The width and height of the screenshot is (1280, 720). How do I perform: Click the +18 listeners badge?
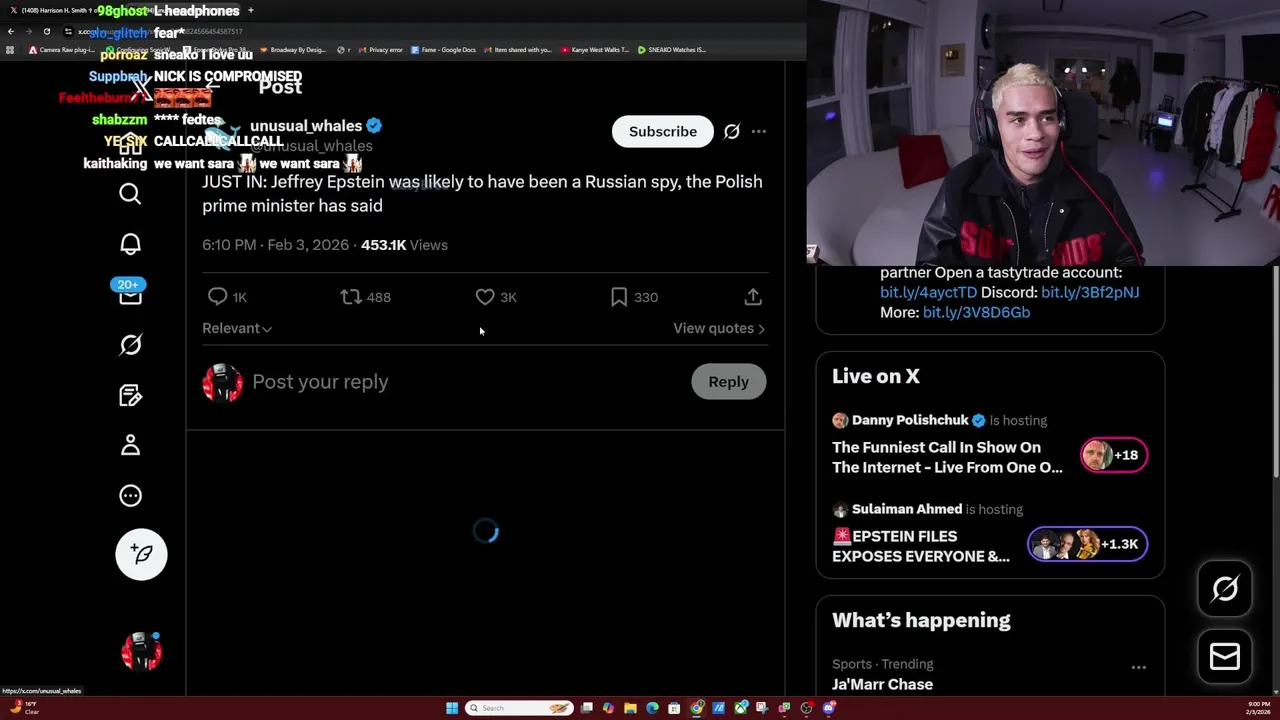coord(1113,455)
